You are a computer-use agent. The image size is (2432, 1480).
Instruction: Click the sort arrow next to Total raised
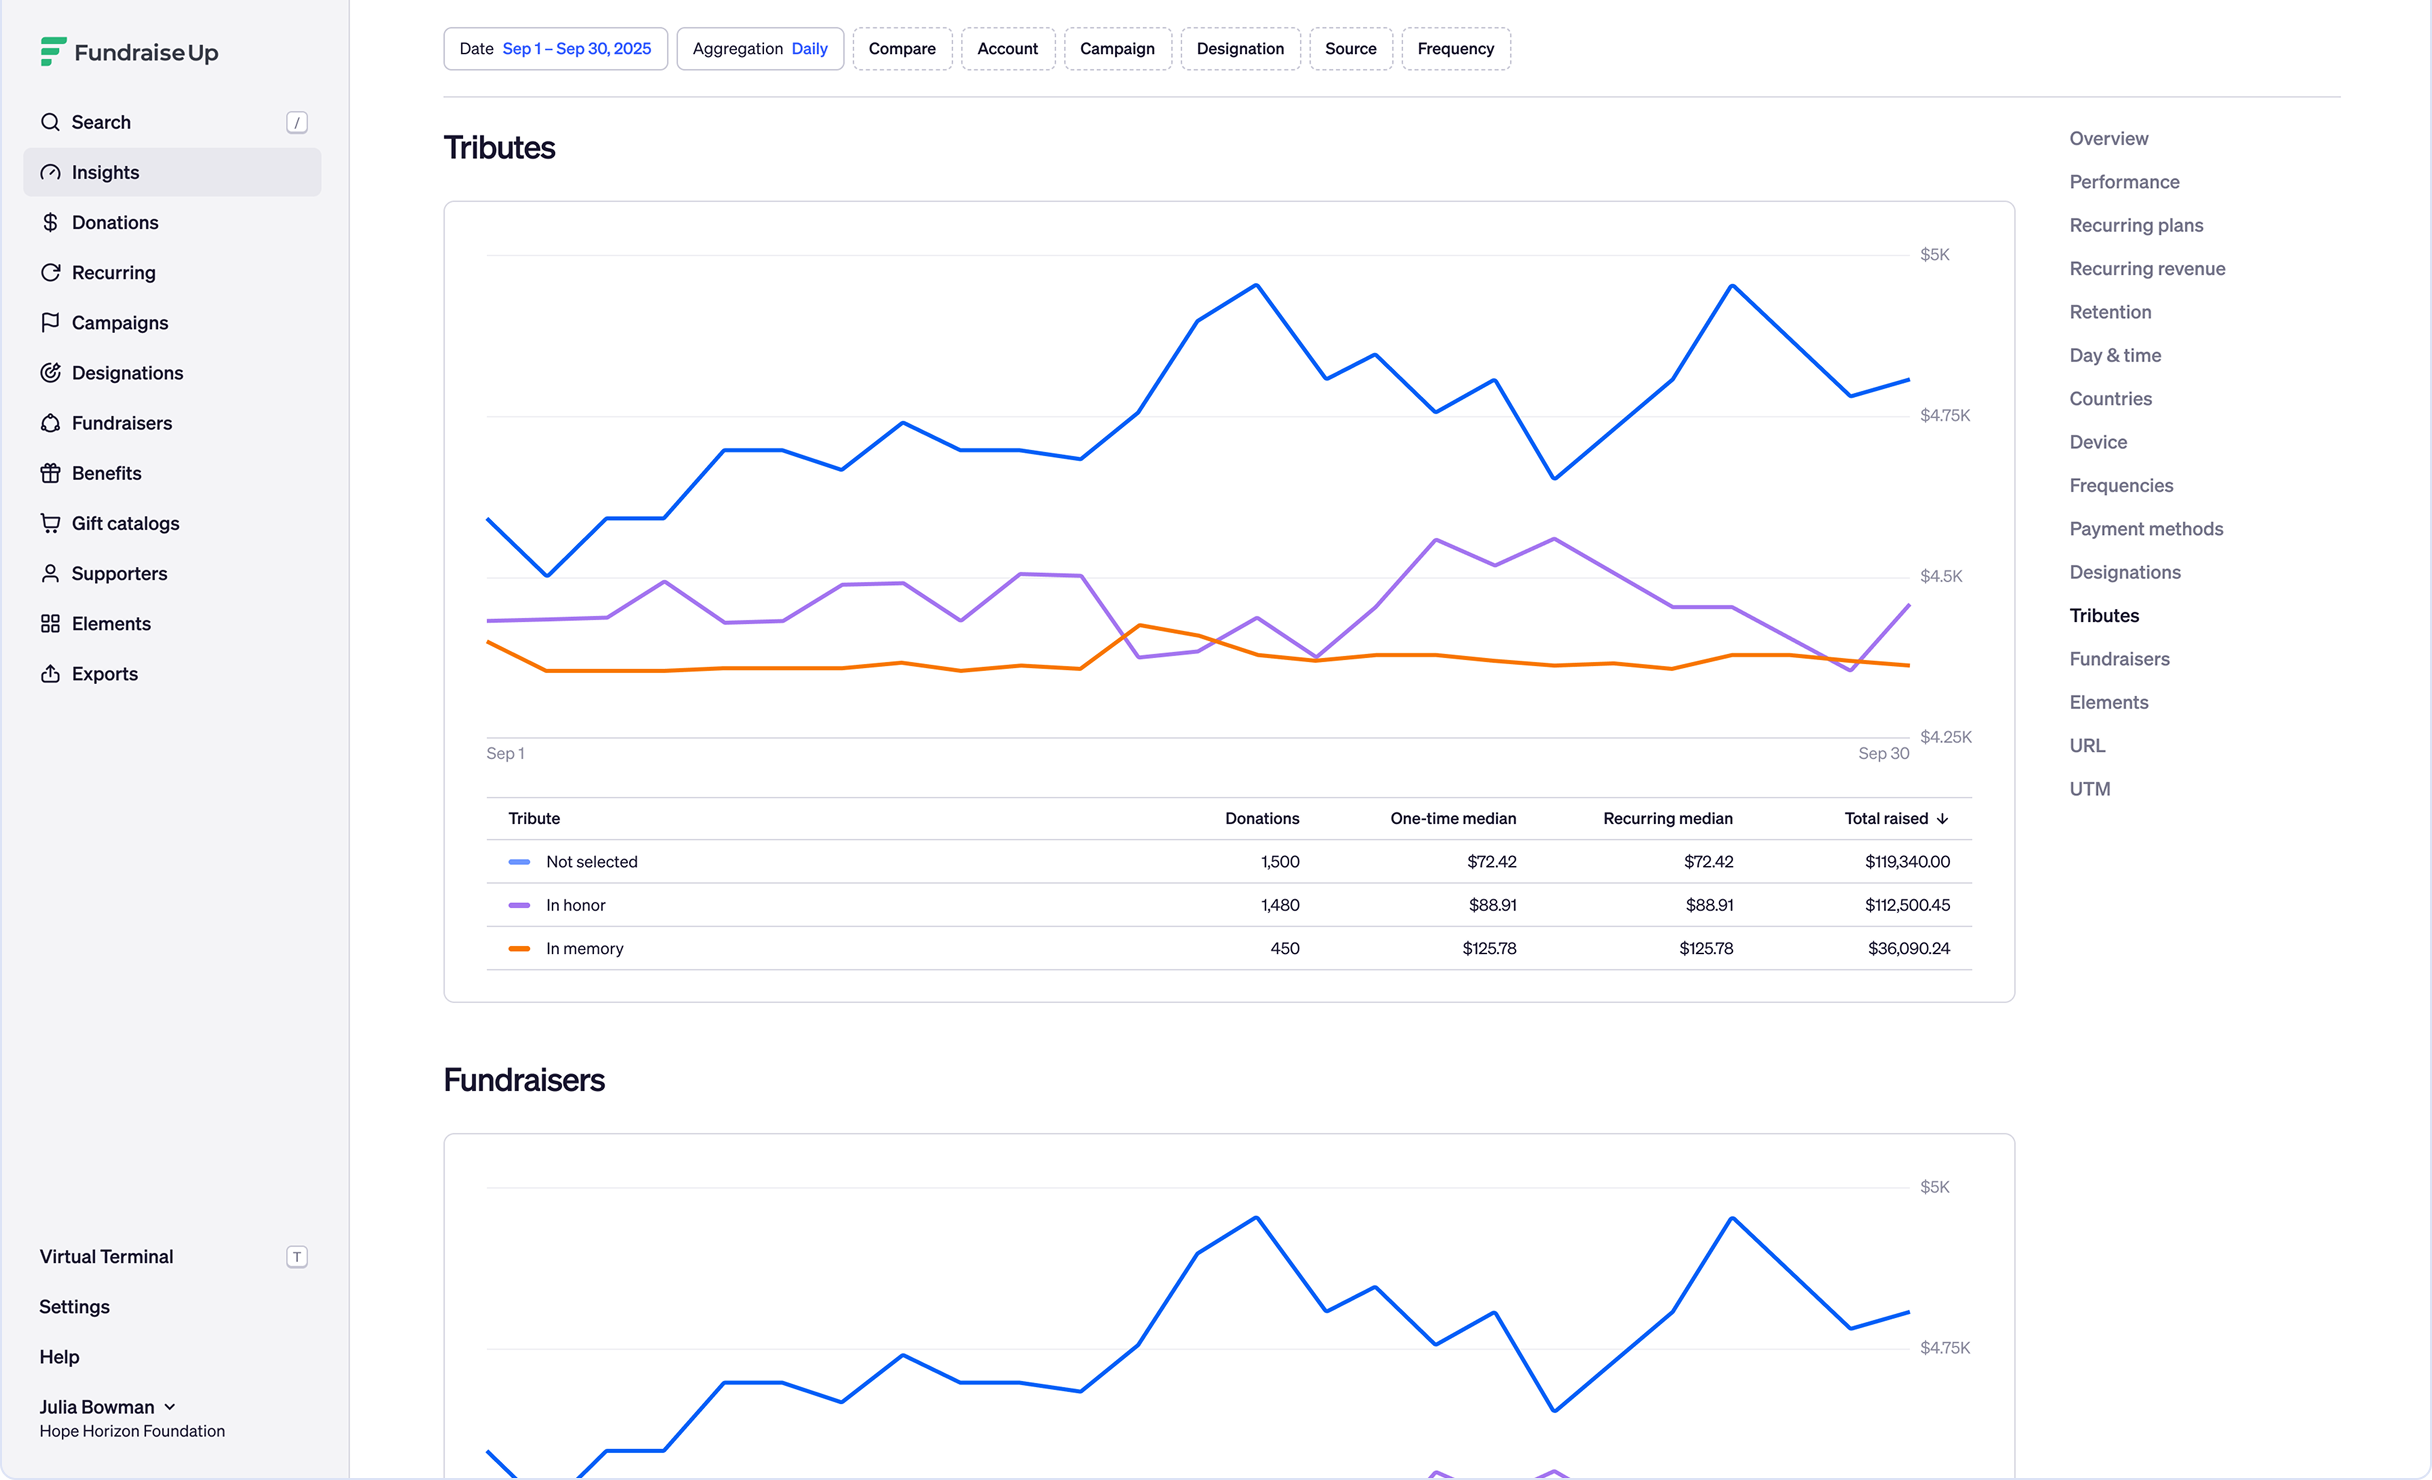[1943, 818]
